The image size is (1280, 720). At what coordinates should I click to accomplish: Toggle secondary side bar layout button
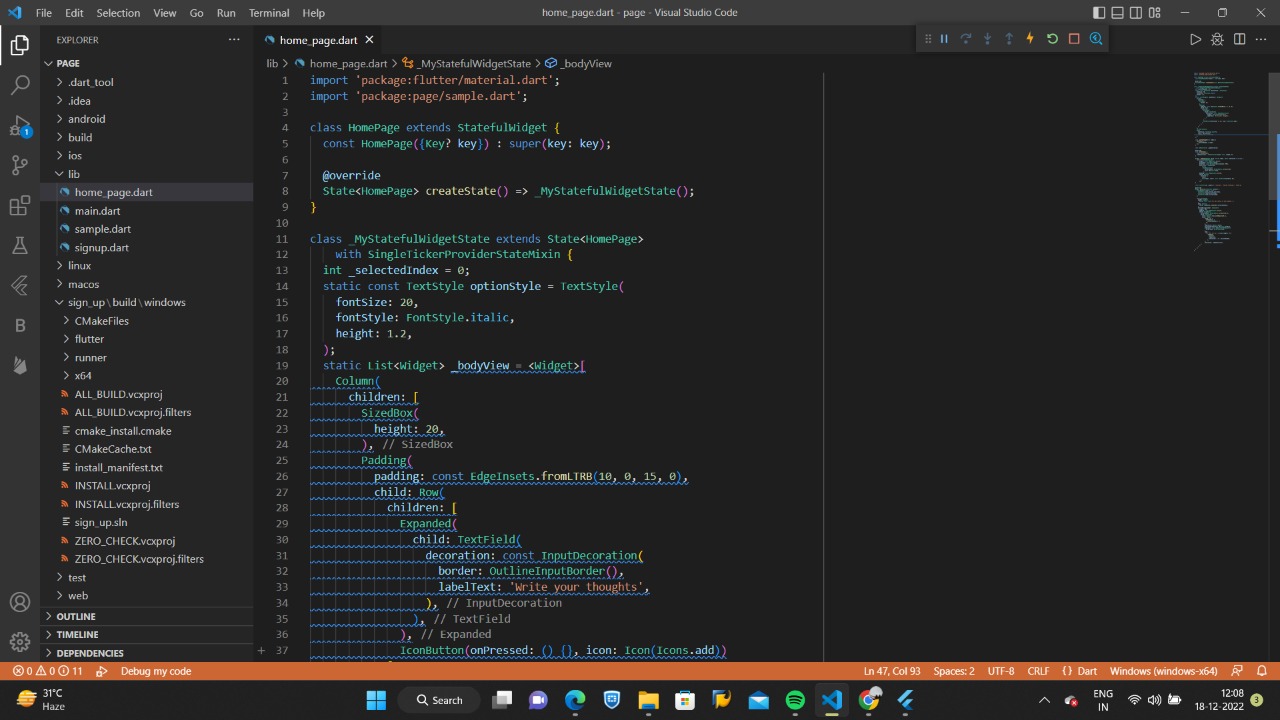(1137, 13)
